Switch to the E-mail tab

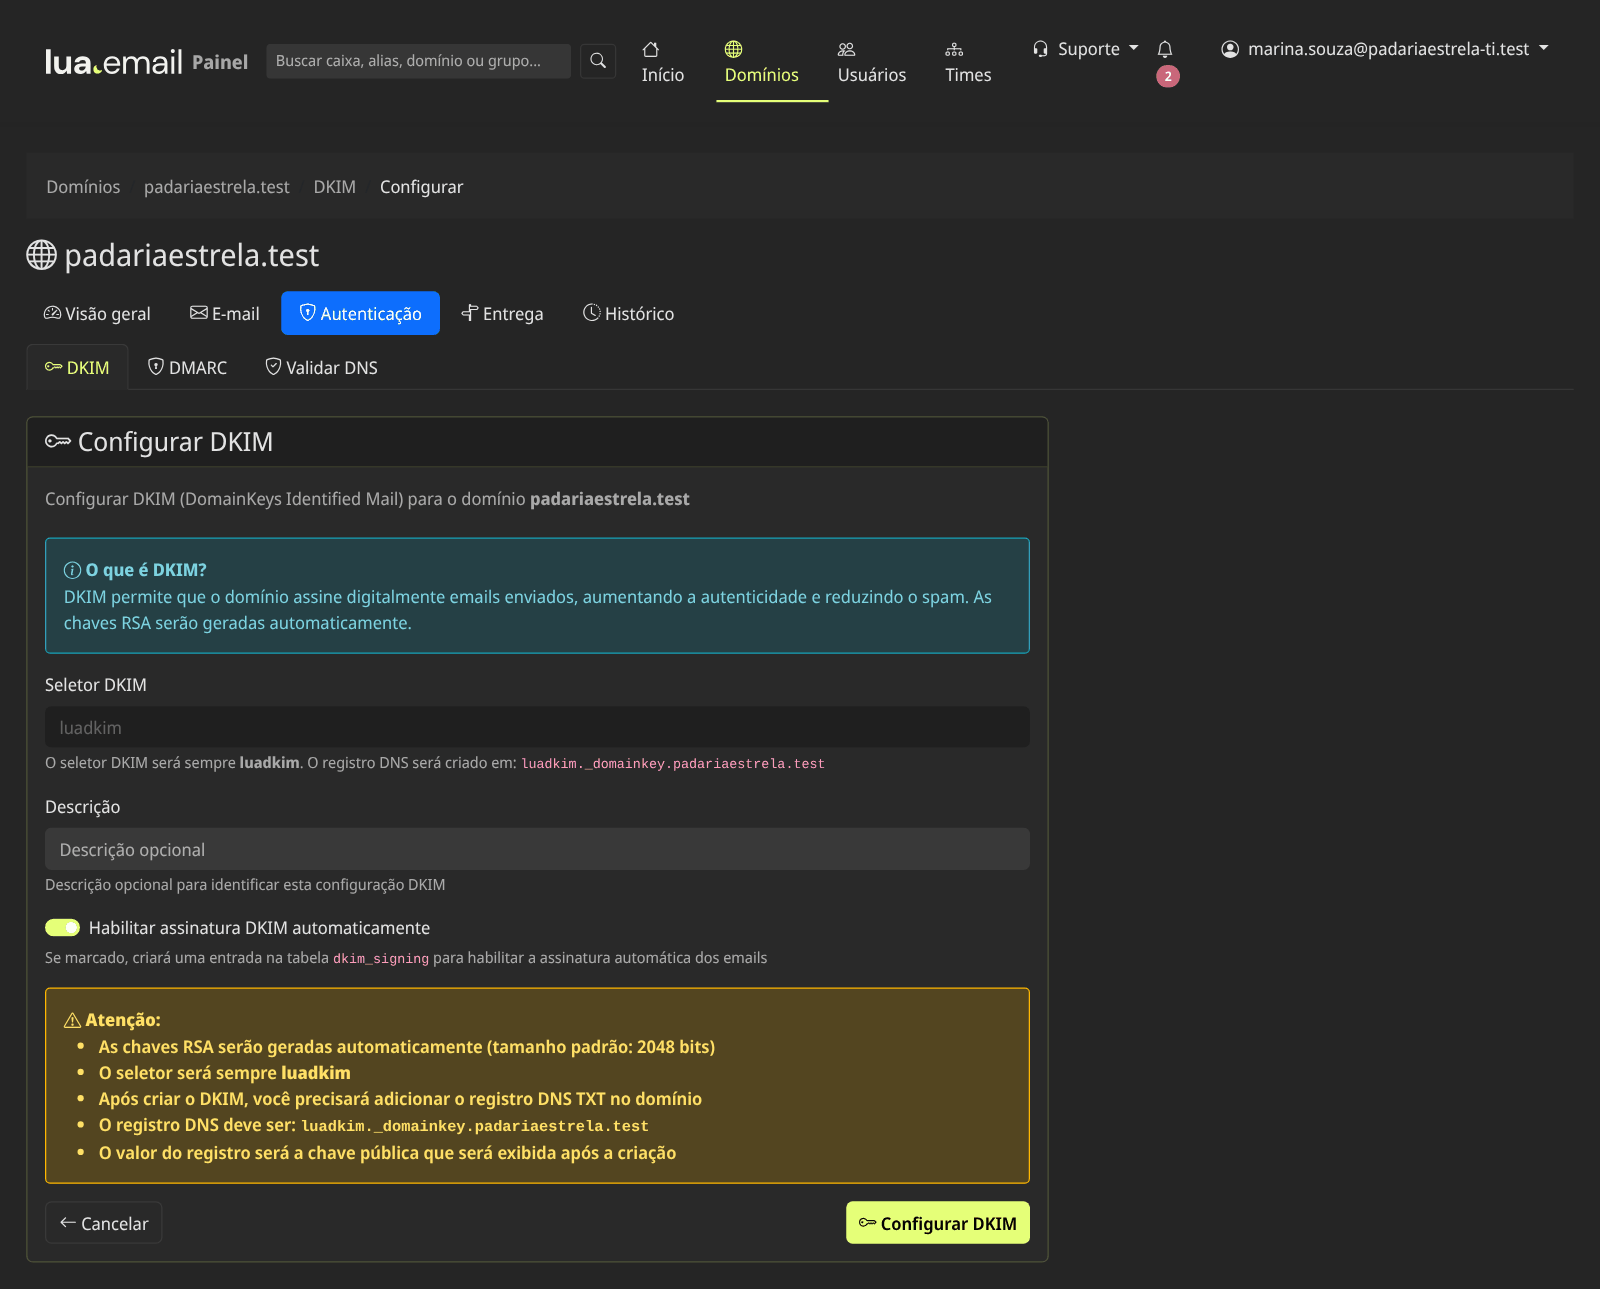[x=225, y=314]
